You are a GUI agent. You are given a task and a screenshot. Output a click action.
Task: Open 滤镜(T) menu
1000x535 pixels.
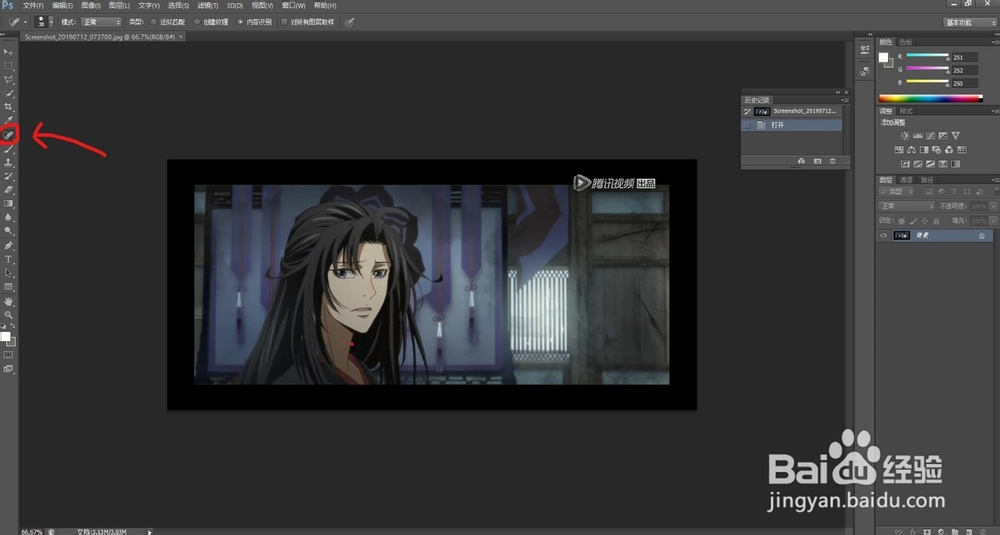(x=208, y=6)
